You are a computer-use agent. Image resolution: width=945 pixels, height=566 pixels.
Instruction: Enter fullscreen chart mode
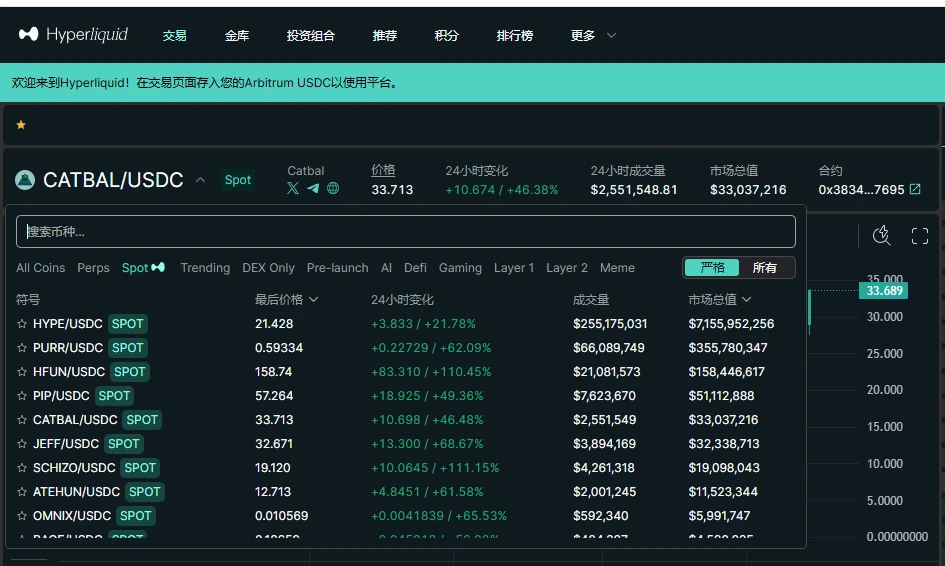(x=920, y=236)
